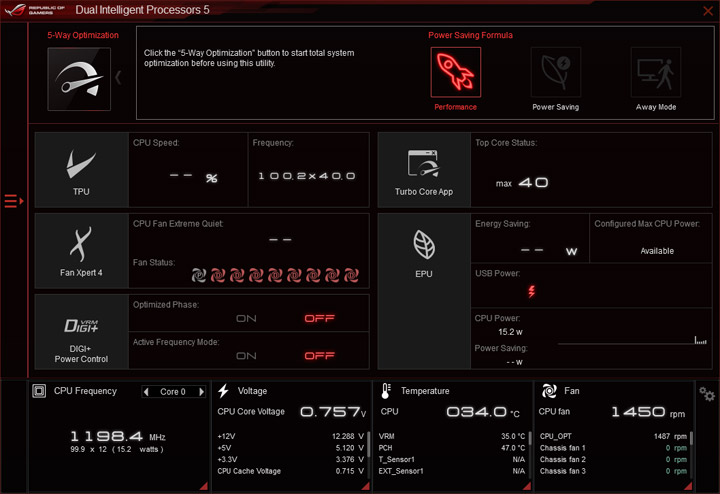The height and width of the screenshot is (494, 720).
Task: Click the last red fan status icon
Action: (351, 275)
